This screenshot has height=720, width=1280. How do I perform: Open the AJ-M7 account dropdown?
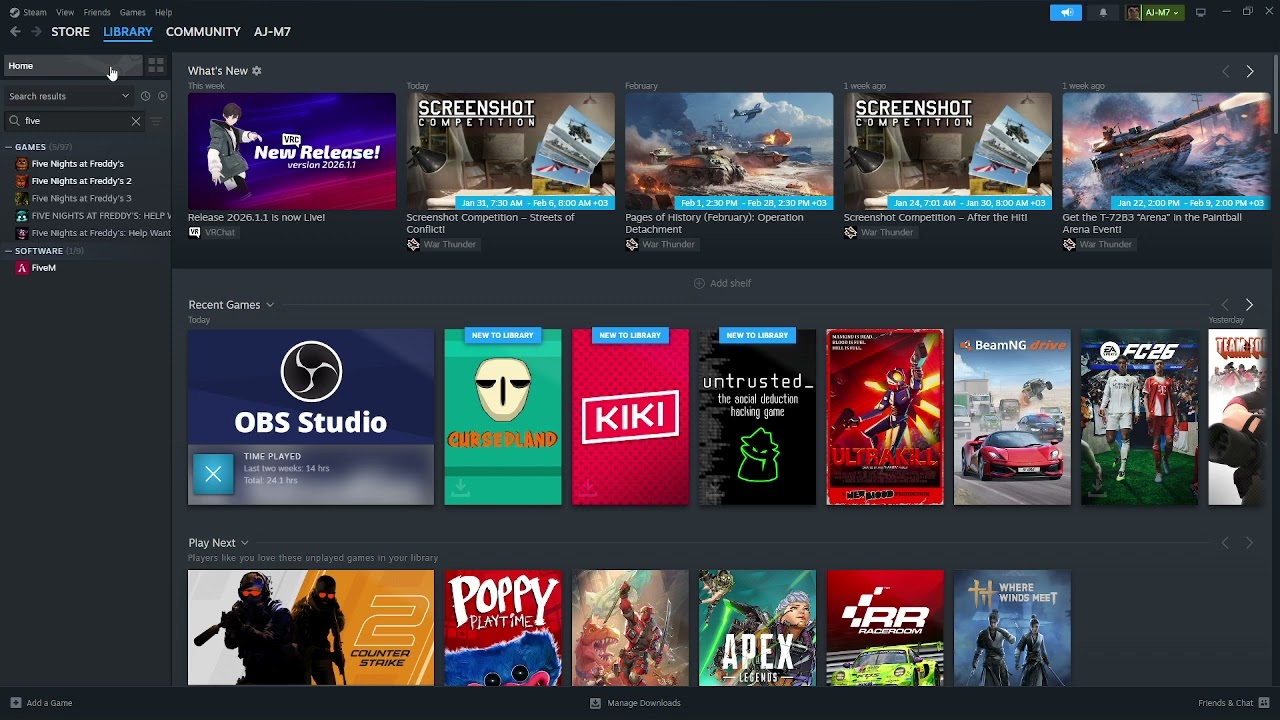1162,12
